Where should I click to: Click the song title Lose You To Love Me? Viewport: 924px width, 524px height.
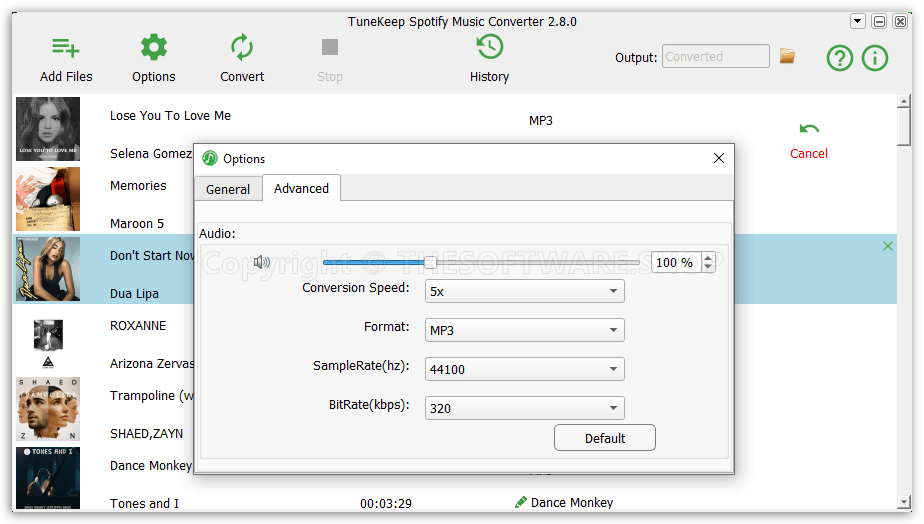[170, 116]
